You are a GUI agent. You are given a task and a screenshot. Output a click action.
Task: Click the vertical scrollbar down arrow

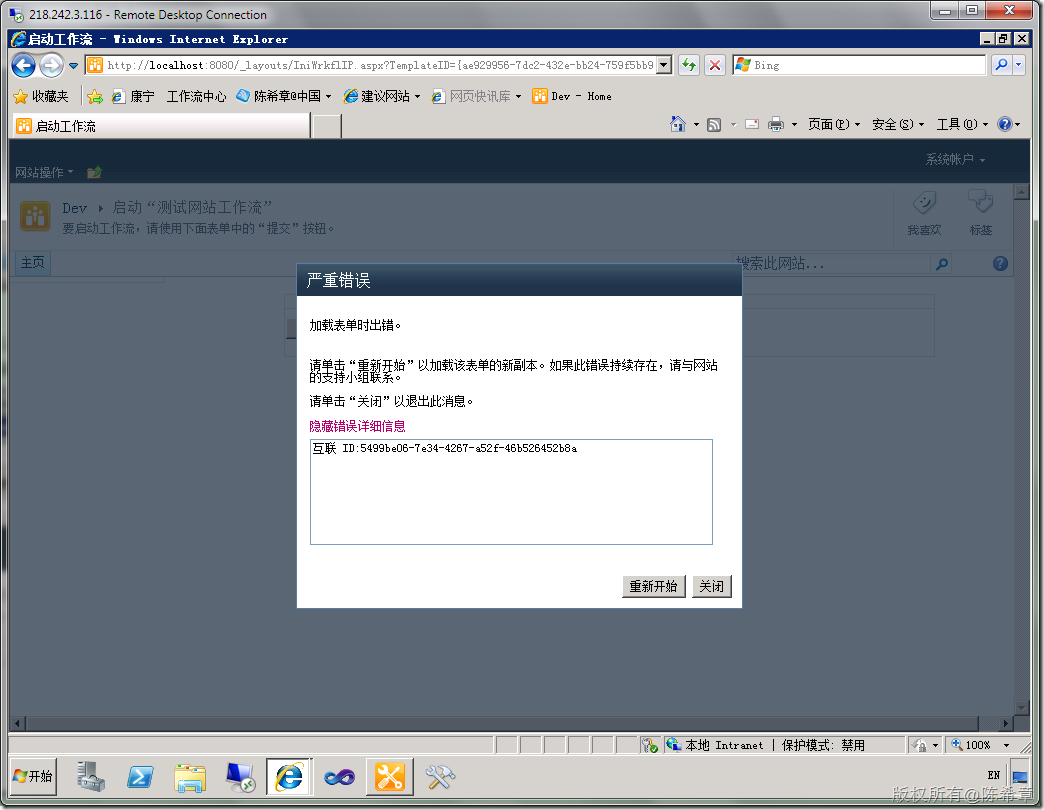click(1021, 708)
